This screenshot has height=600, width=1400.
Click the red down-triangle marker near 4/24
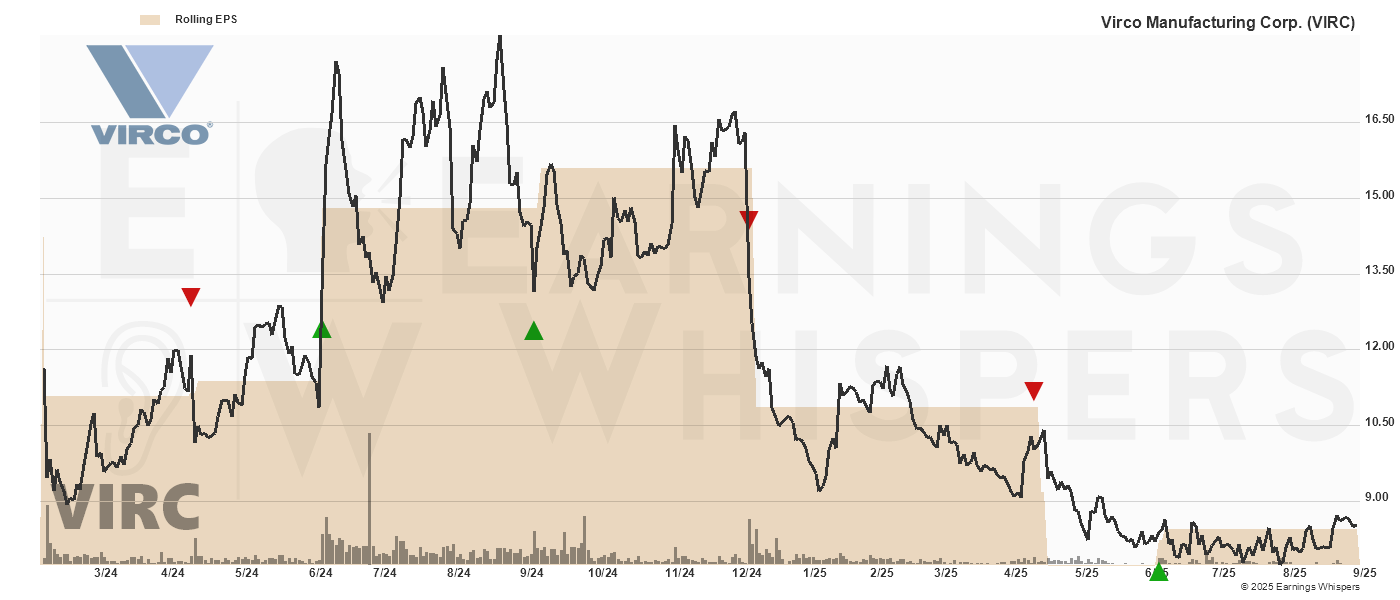pos(191,297)
